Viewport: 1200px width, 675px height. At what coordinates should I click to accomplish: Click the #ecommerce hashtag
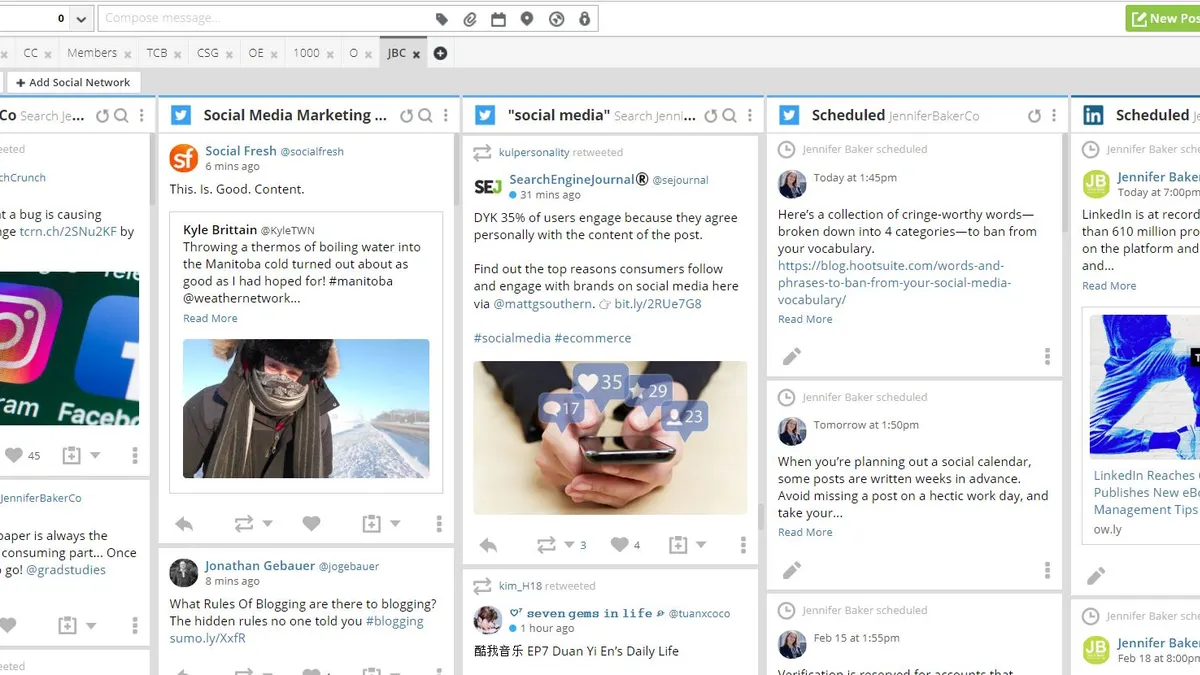(x=593, y=338)
